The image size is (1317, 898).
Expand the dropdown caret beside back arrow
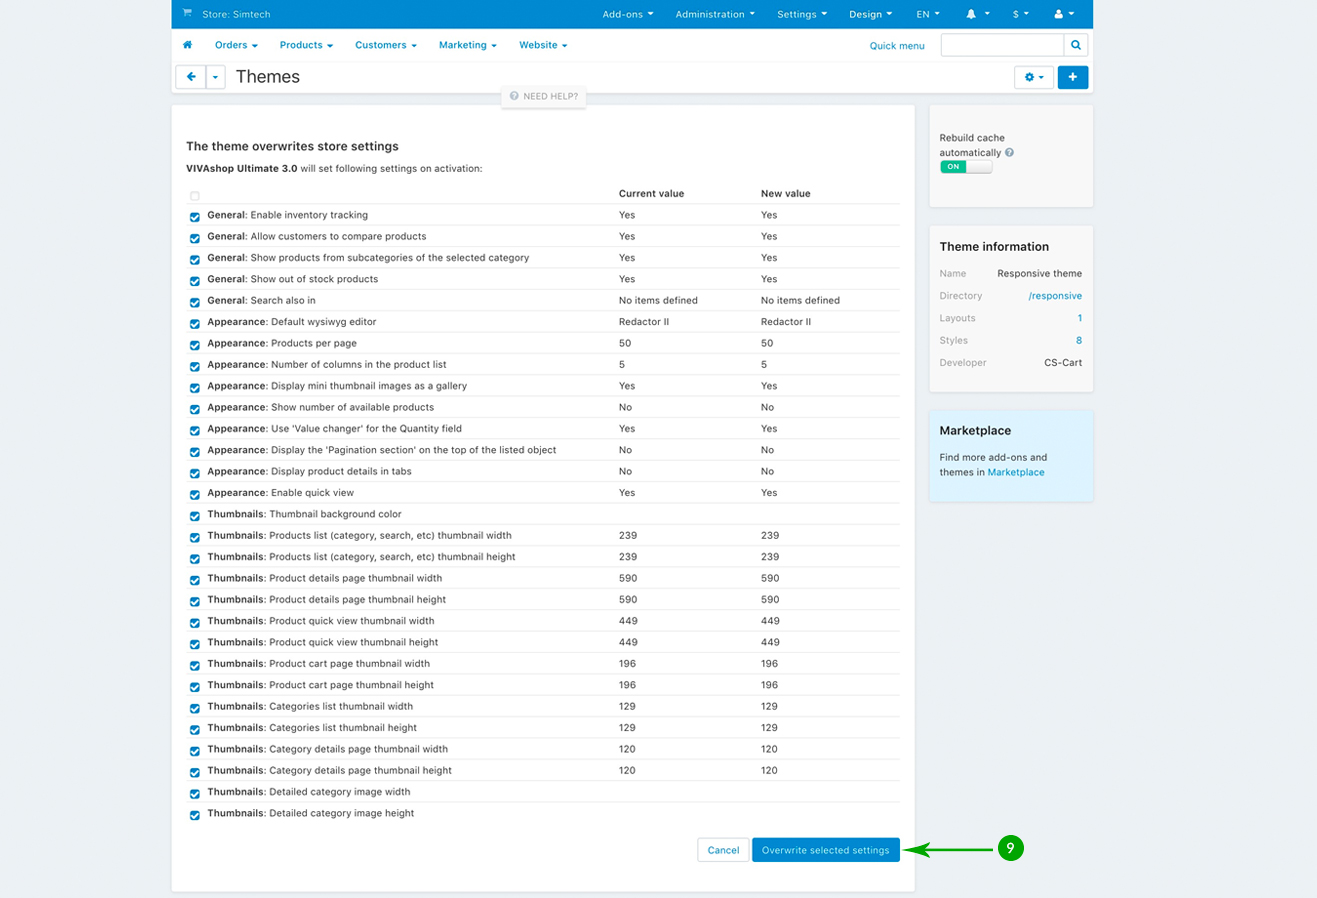[215, 77]
